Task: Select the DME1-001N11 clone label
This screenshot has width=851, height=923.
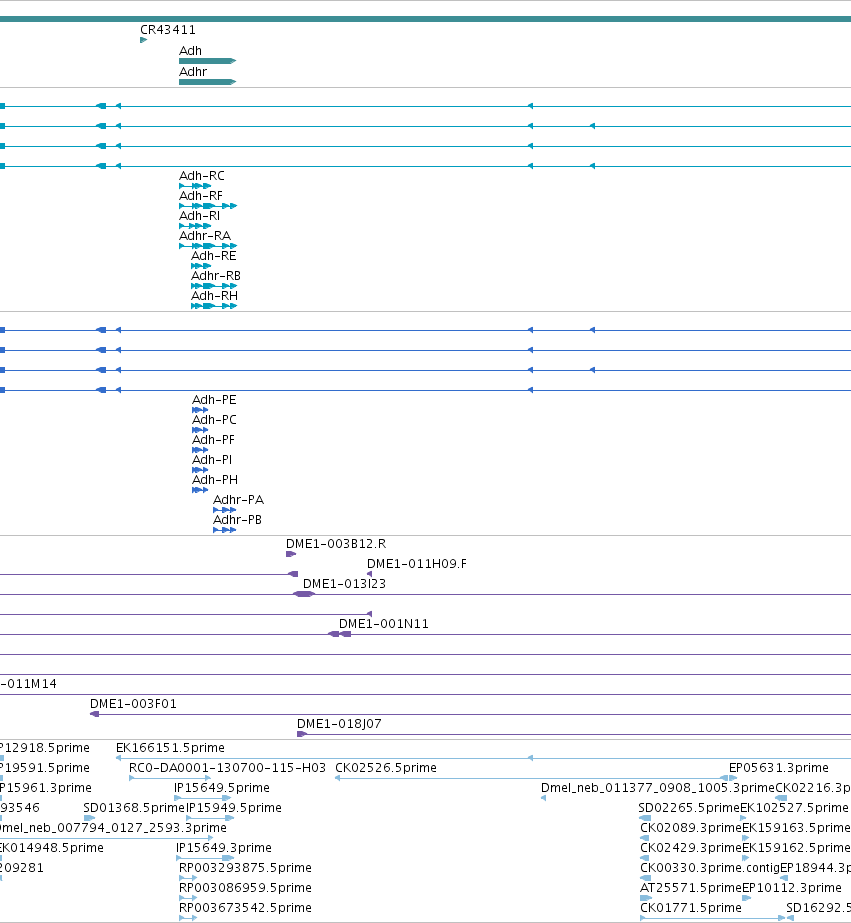Action: click(x=384, y=623)
